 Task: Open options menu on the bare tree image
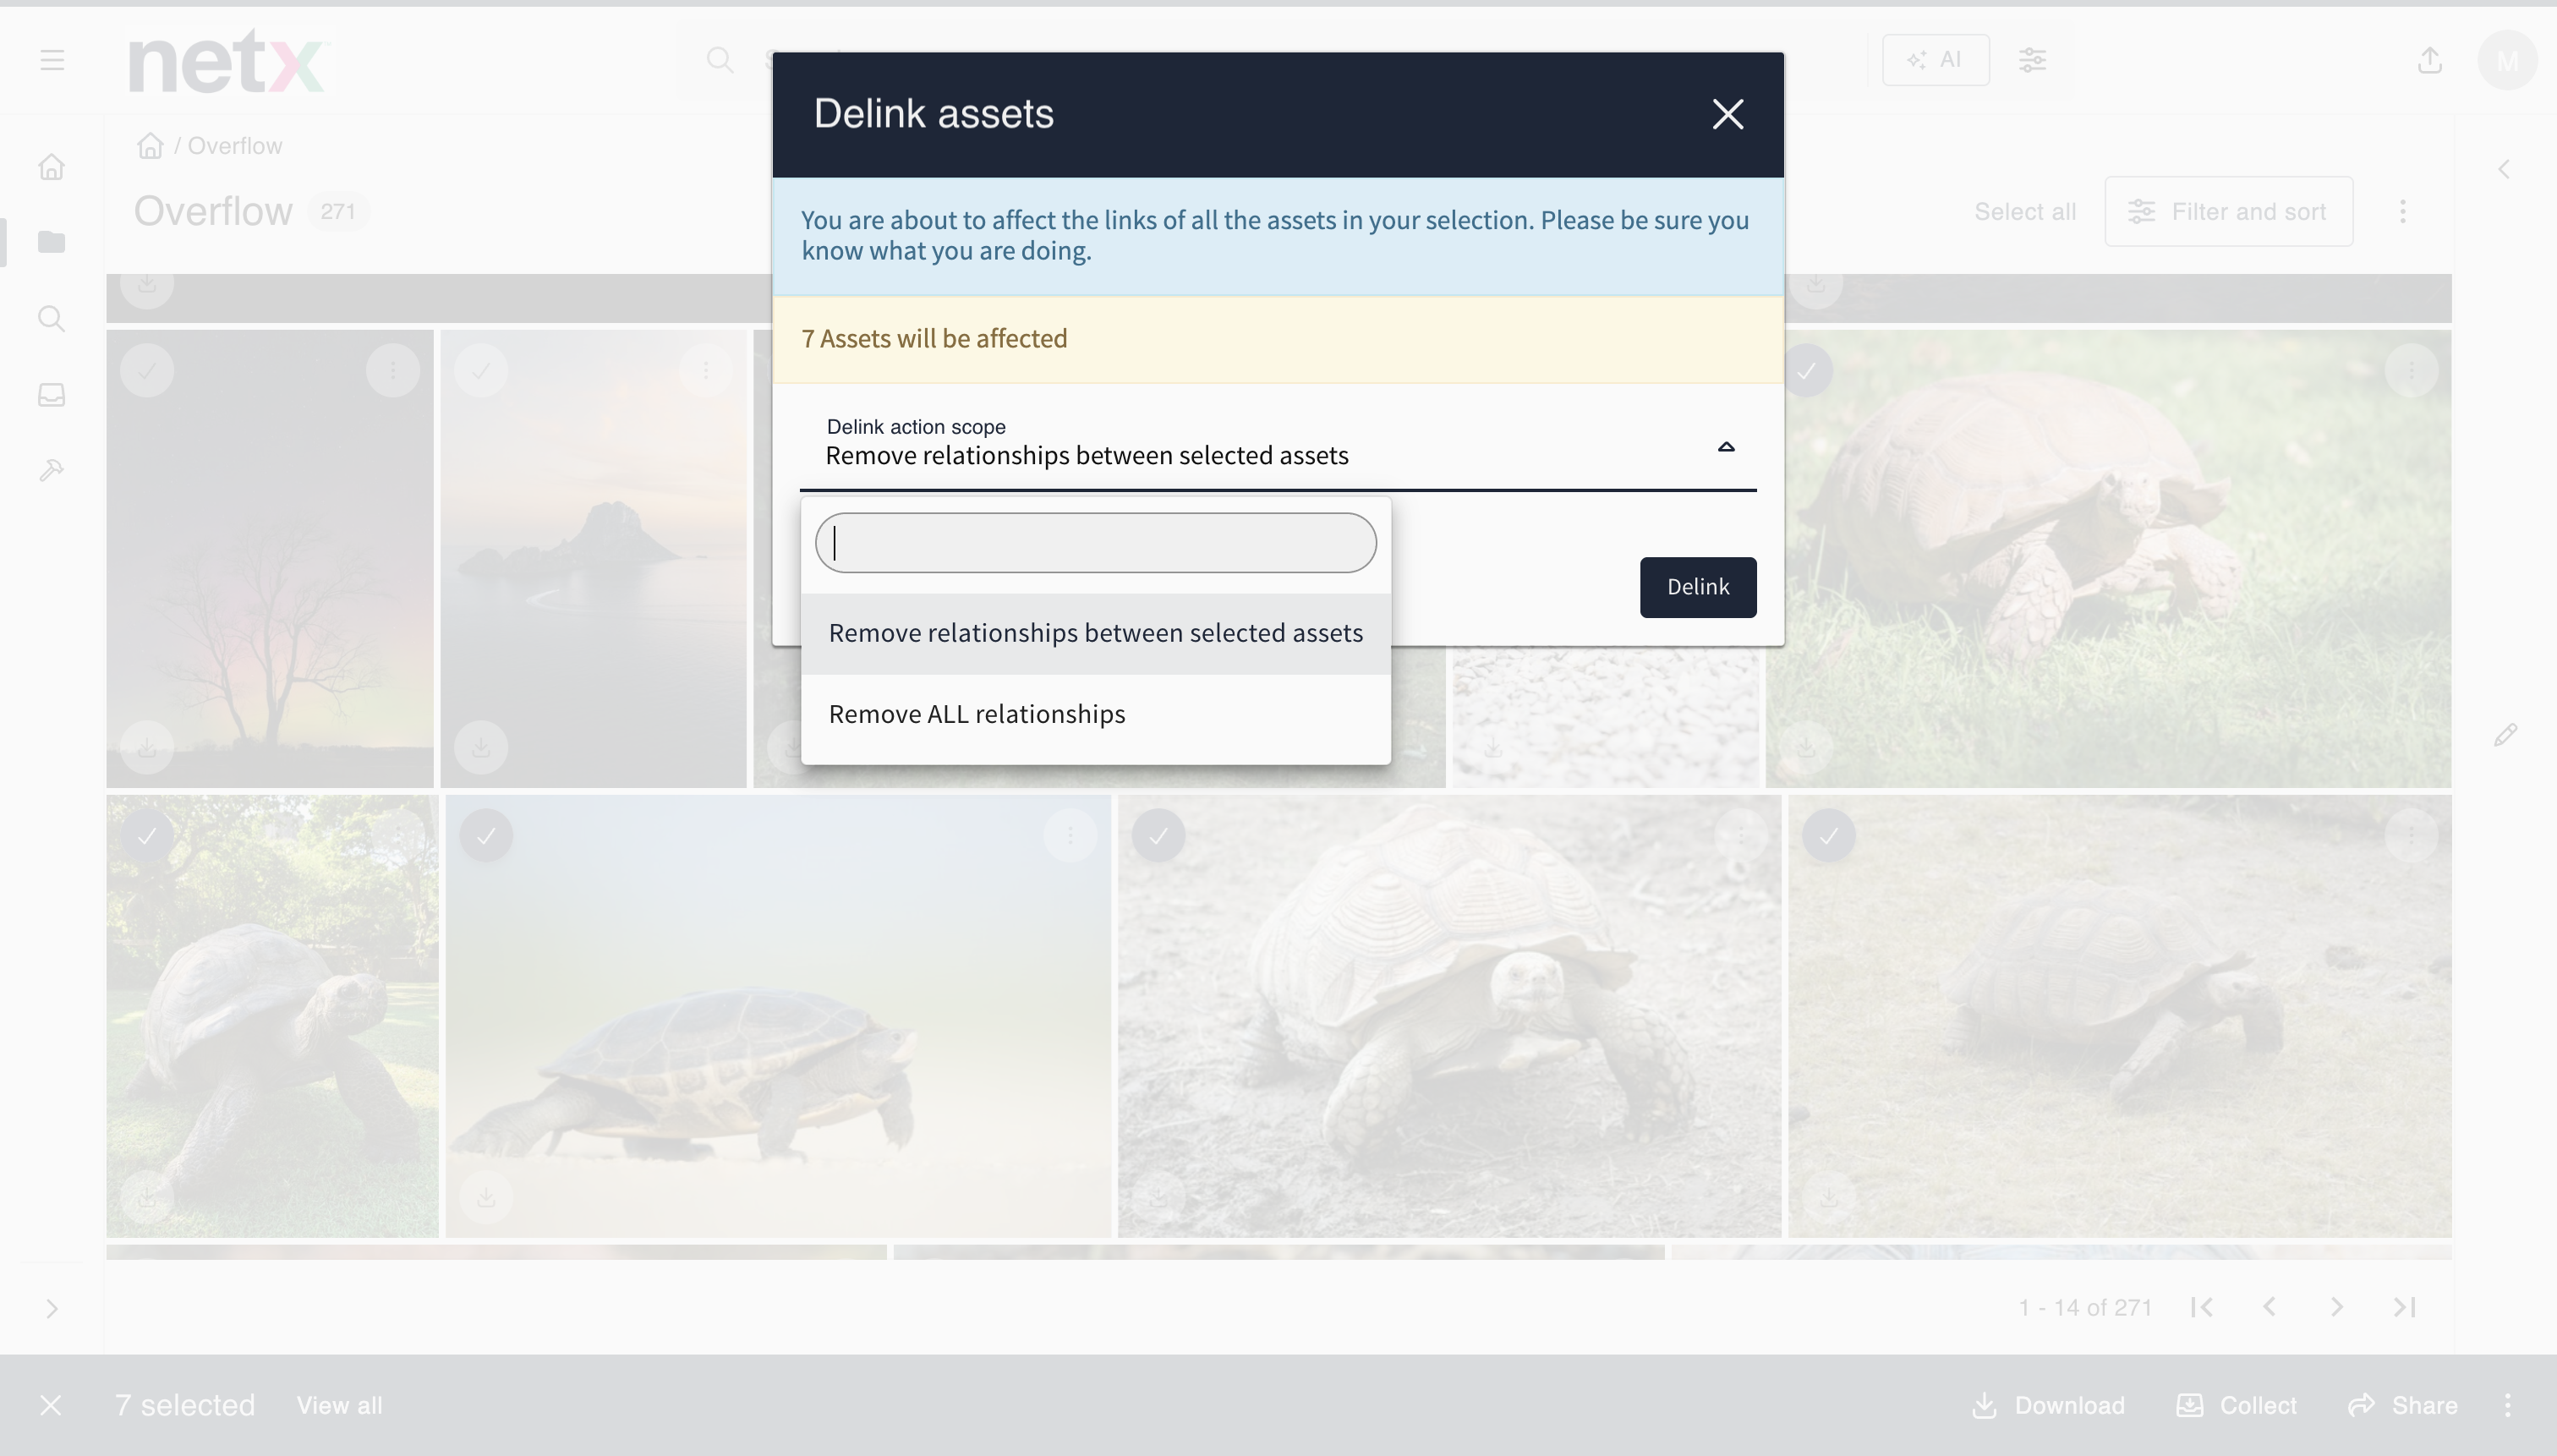(x=393, y=371)
